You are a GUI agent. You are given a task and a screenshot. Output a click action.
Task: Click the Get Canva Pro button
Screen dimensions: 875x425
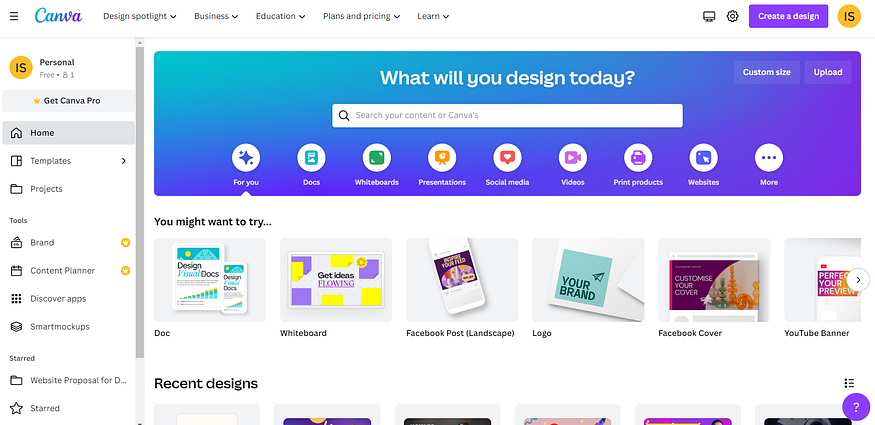[69, 101]
